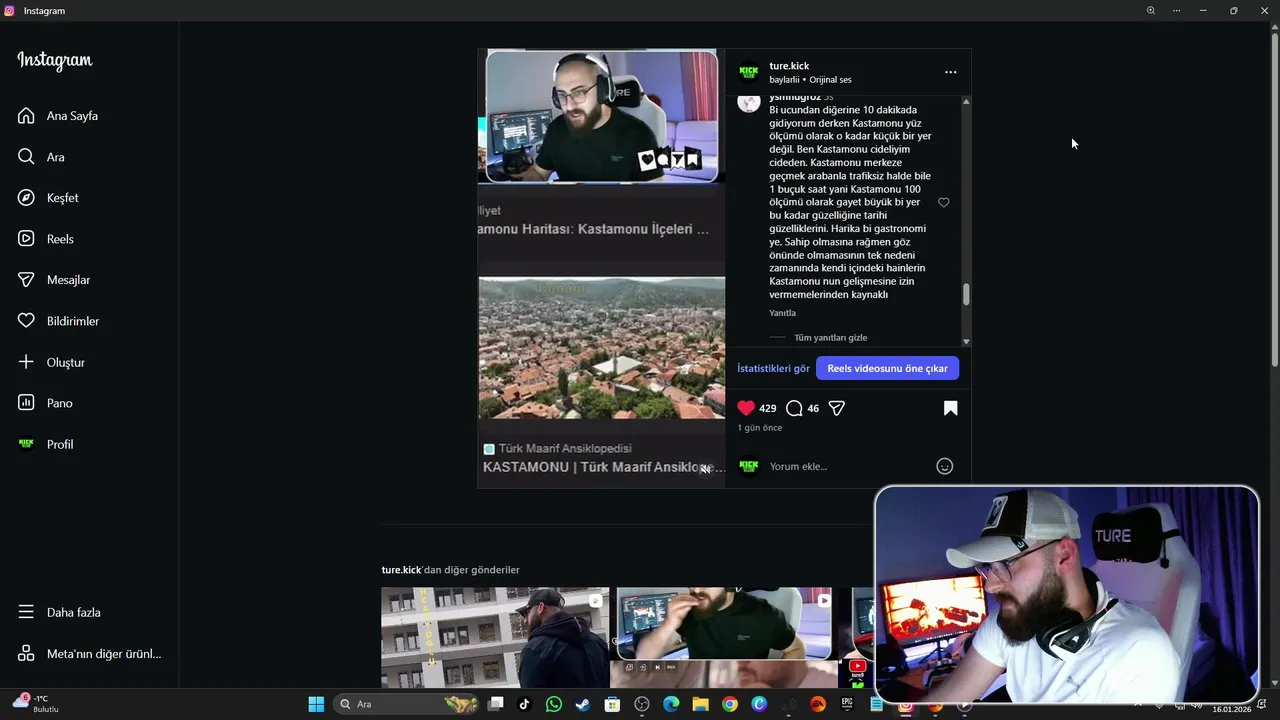Open the emoji picker in comment box

pos(944,466)
